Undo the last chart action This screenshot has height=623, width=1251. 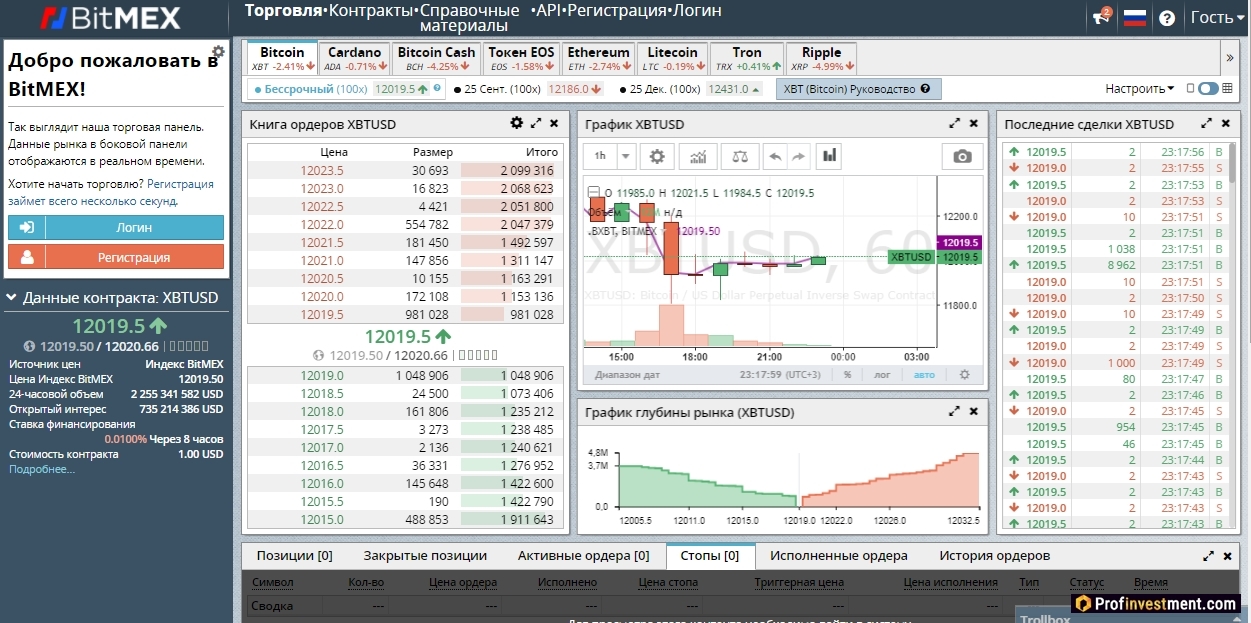coord(774,156)
